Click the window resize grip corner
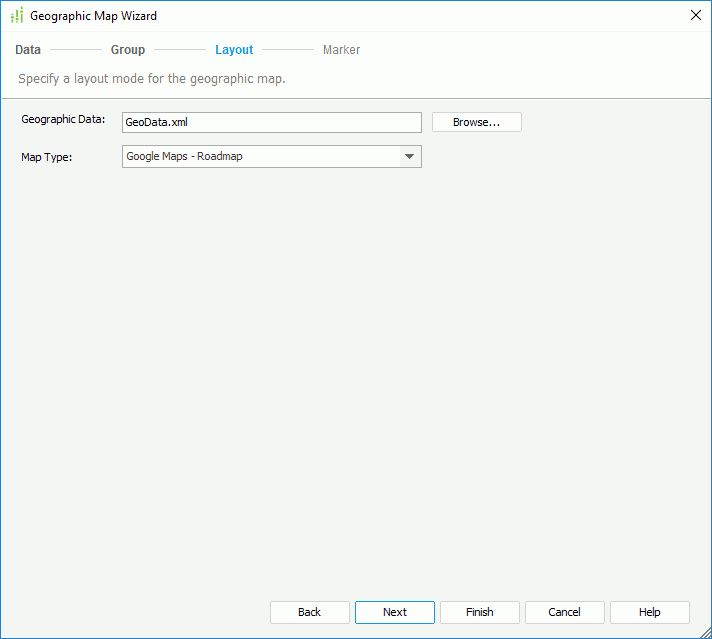This screenshot has width=712, height=639. (x=705, y=632)
